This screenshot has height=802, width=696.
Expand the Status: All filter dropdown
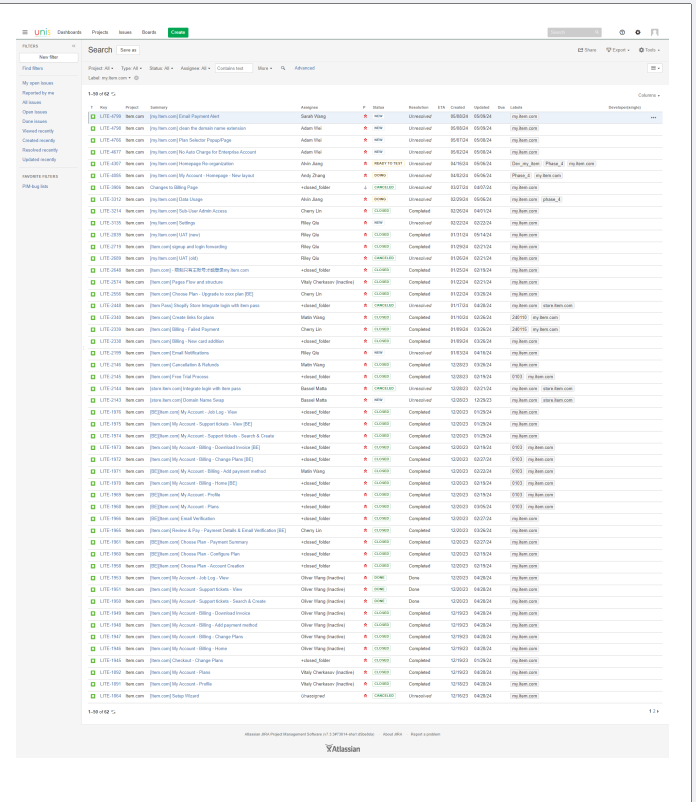[x=165, y=68]
